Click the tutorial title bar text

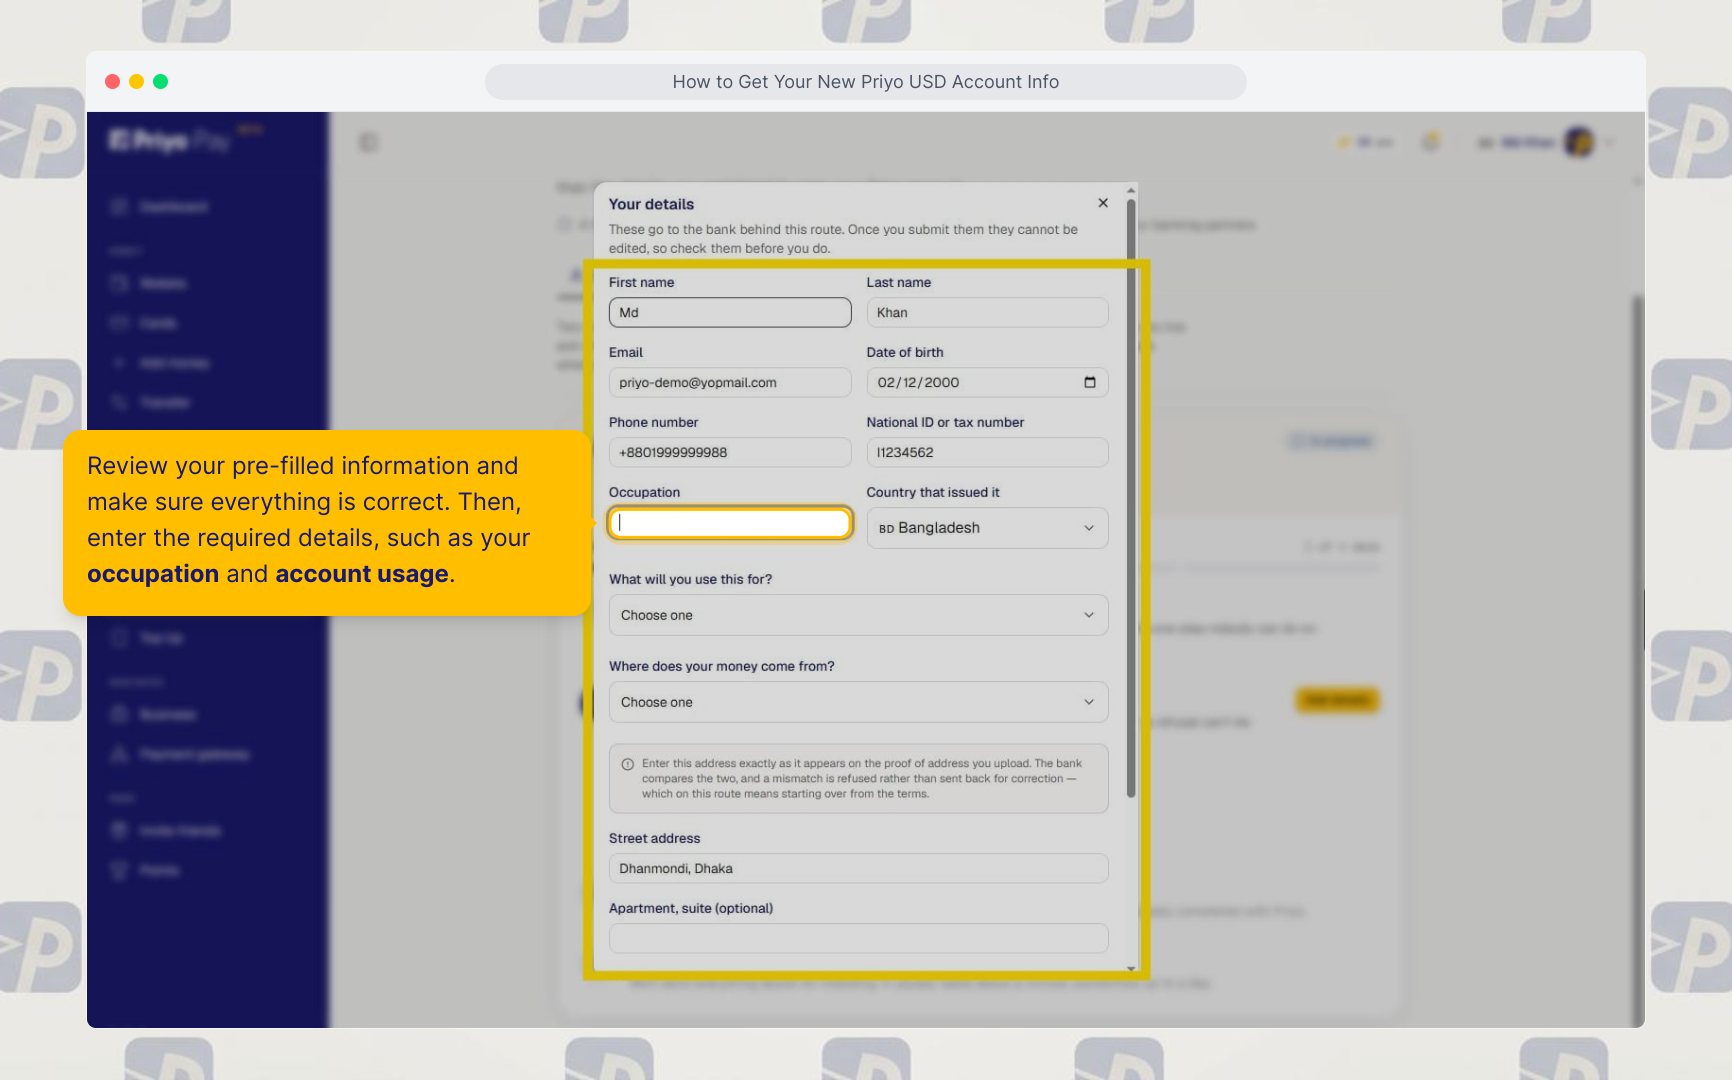[866, 82]
